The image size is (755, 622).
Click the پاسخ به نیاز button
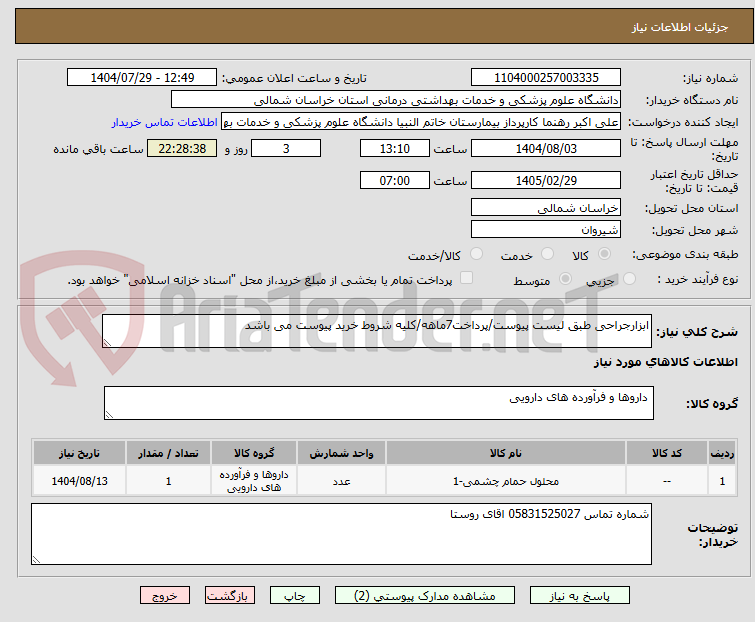click(x=580, y=596)
